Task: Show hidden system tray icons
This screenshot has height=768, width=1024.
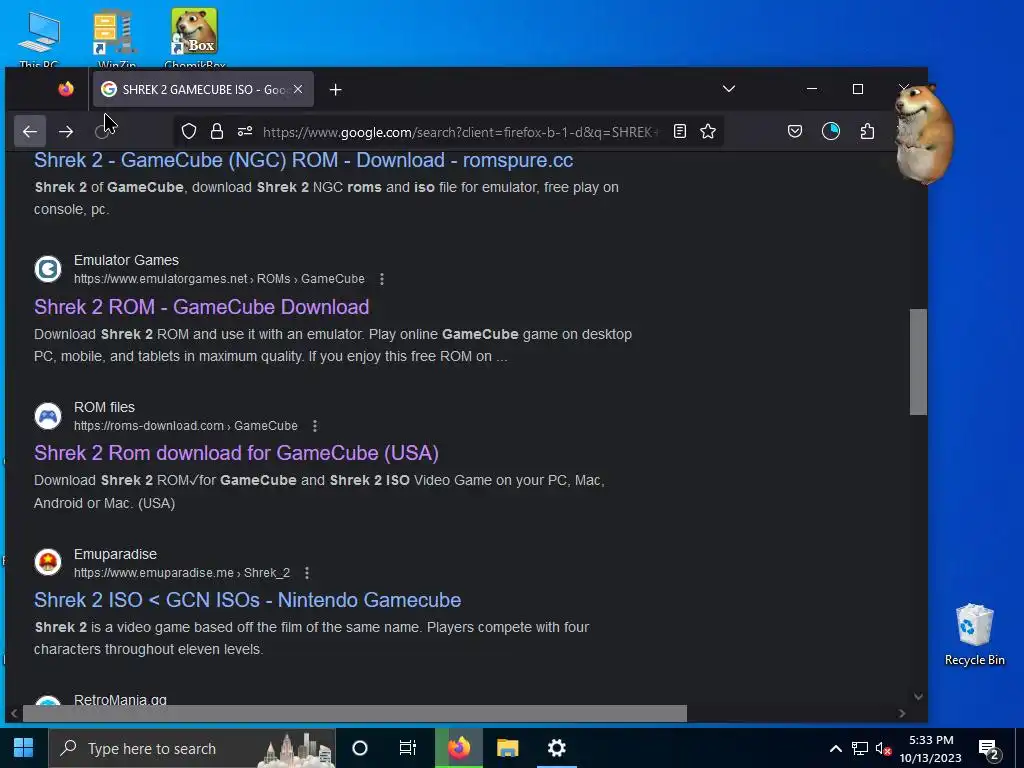Action: (x=835, y=748)
